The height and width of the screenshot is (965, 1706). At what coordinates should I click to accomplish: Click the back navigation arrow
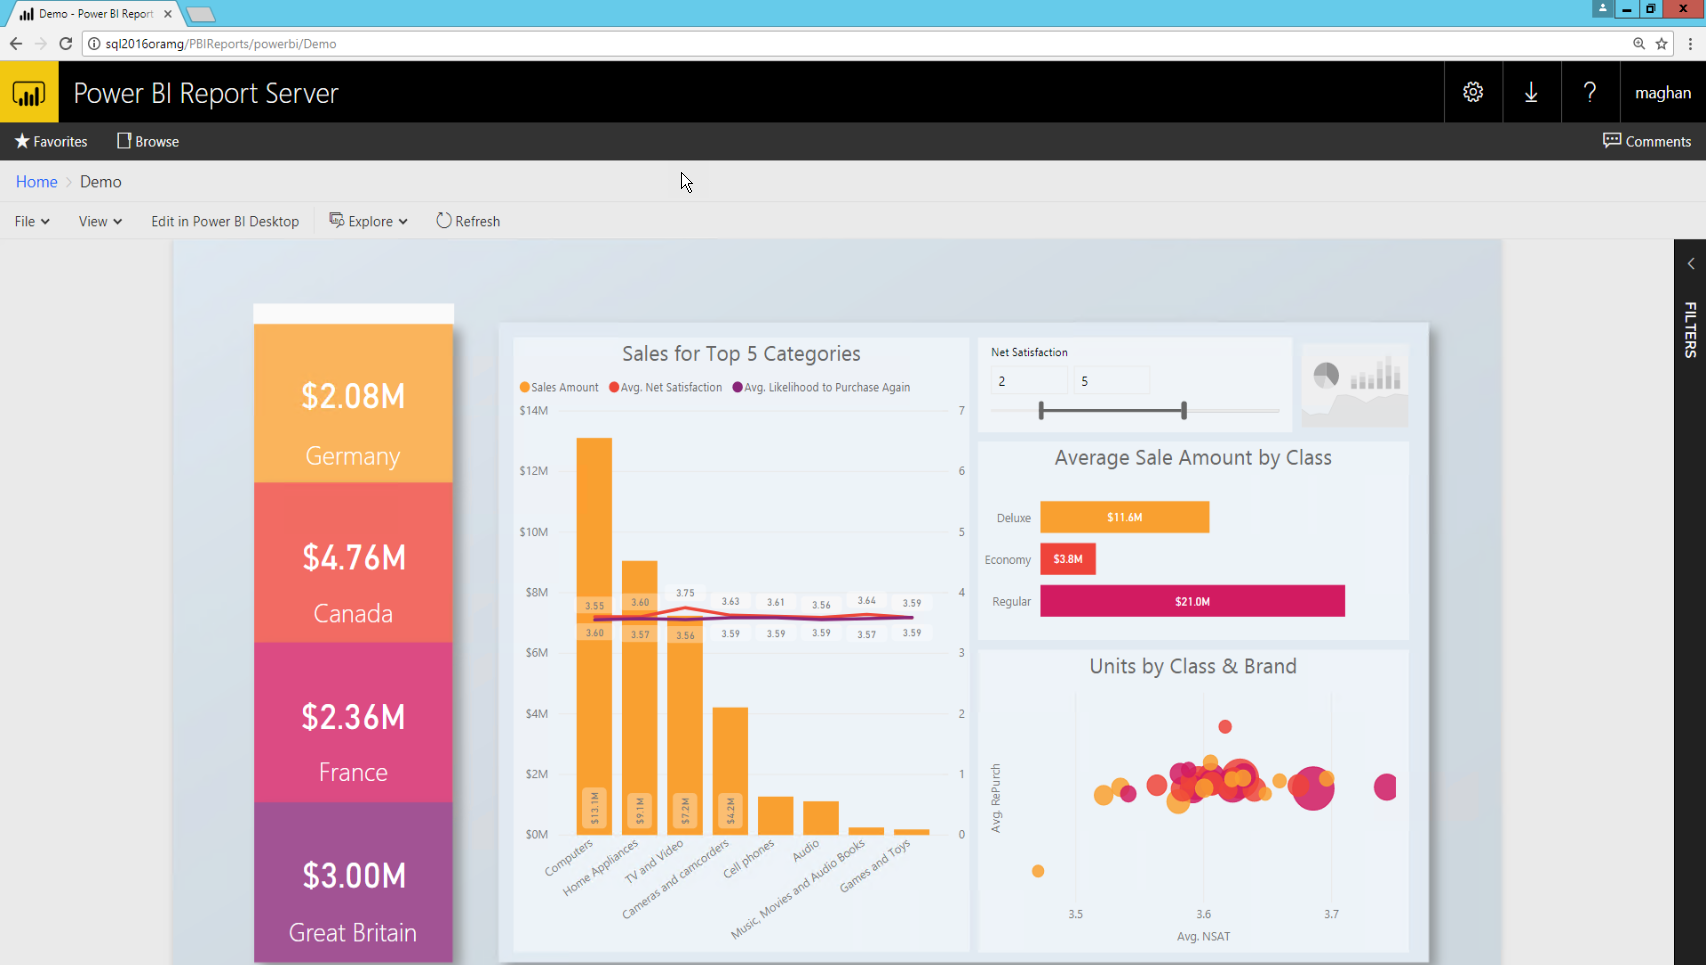[x=15, y=43]
